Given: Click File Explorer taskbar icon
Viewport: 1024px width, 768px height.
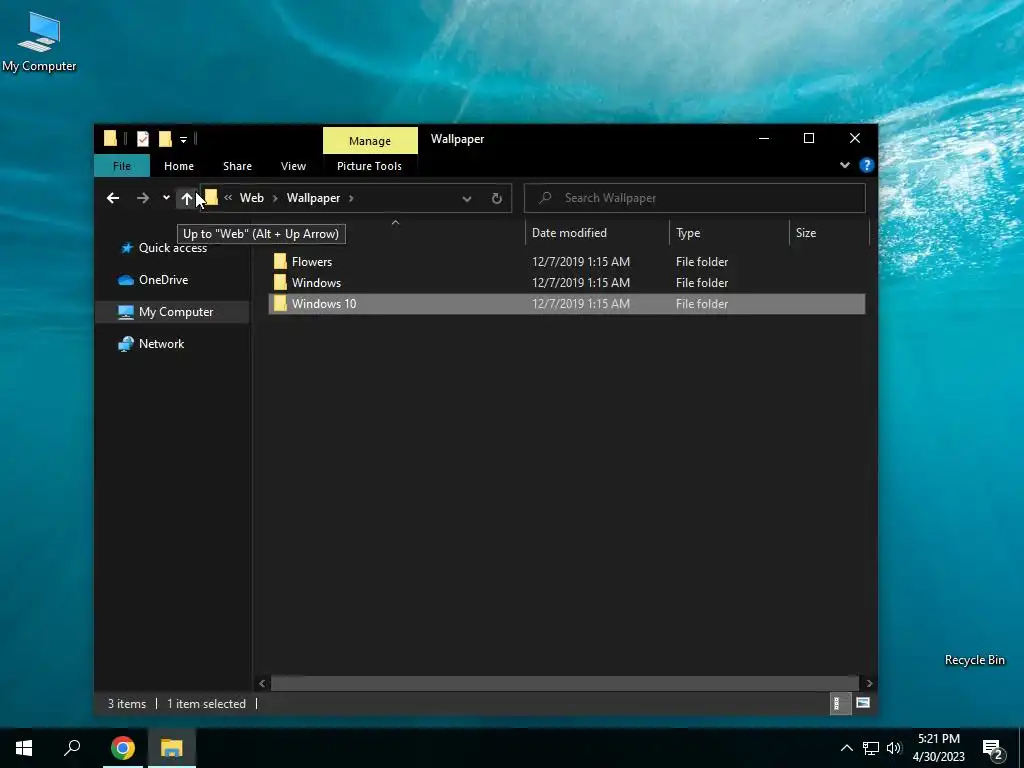Looking at the screenshot, I should pos(172,748).
